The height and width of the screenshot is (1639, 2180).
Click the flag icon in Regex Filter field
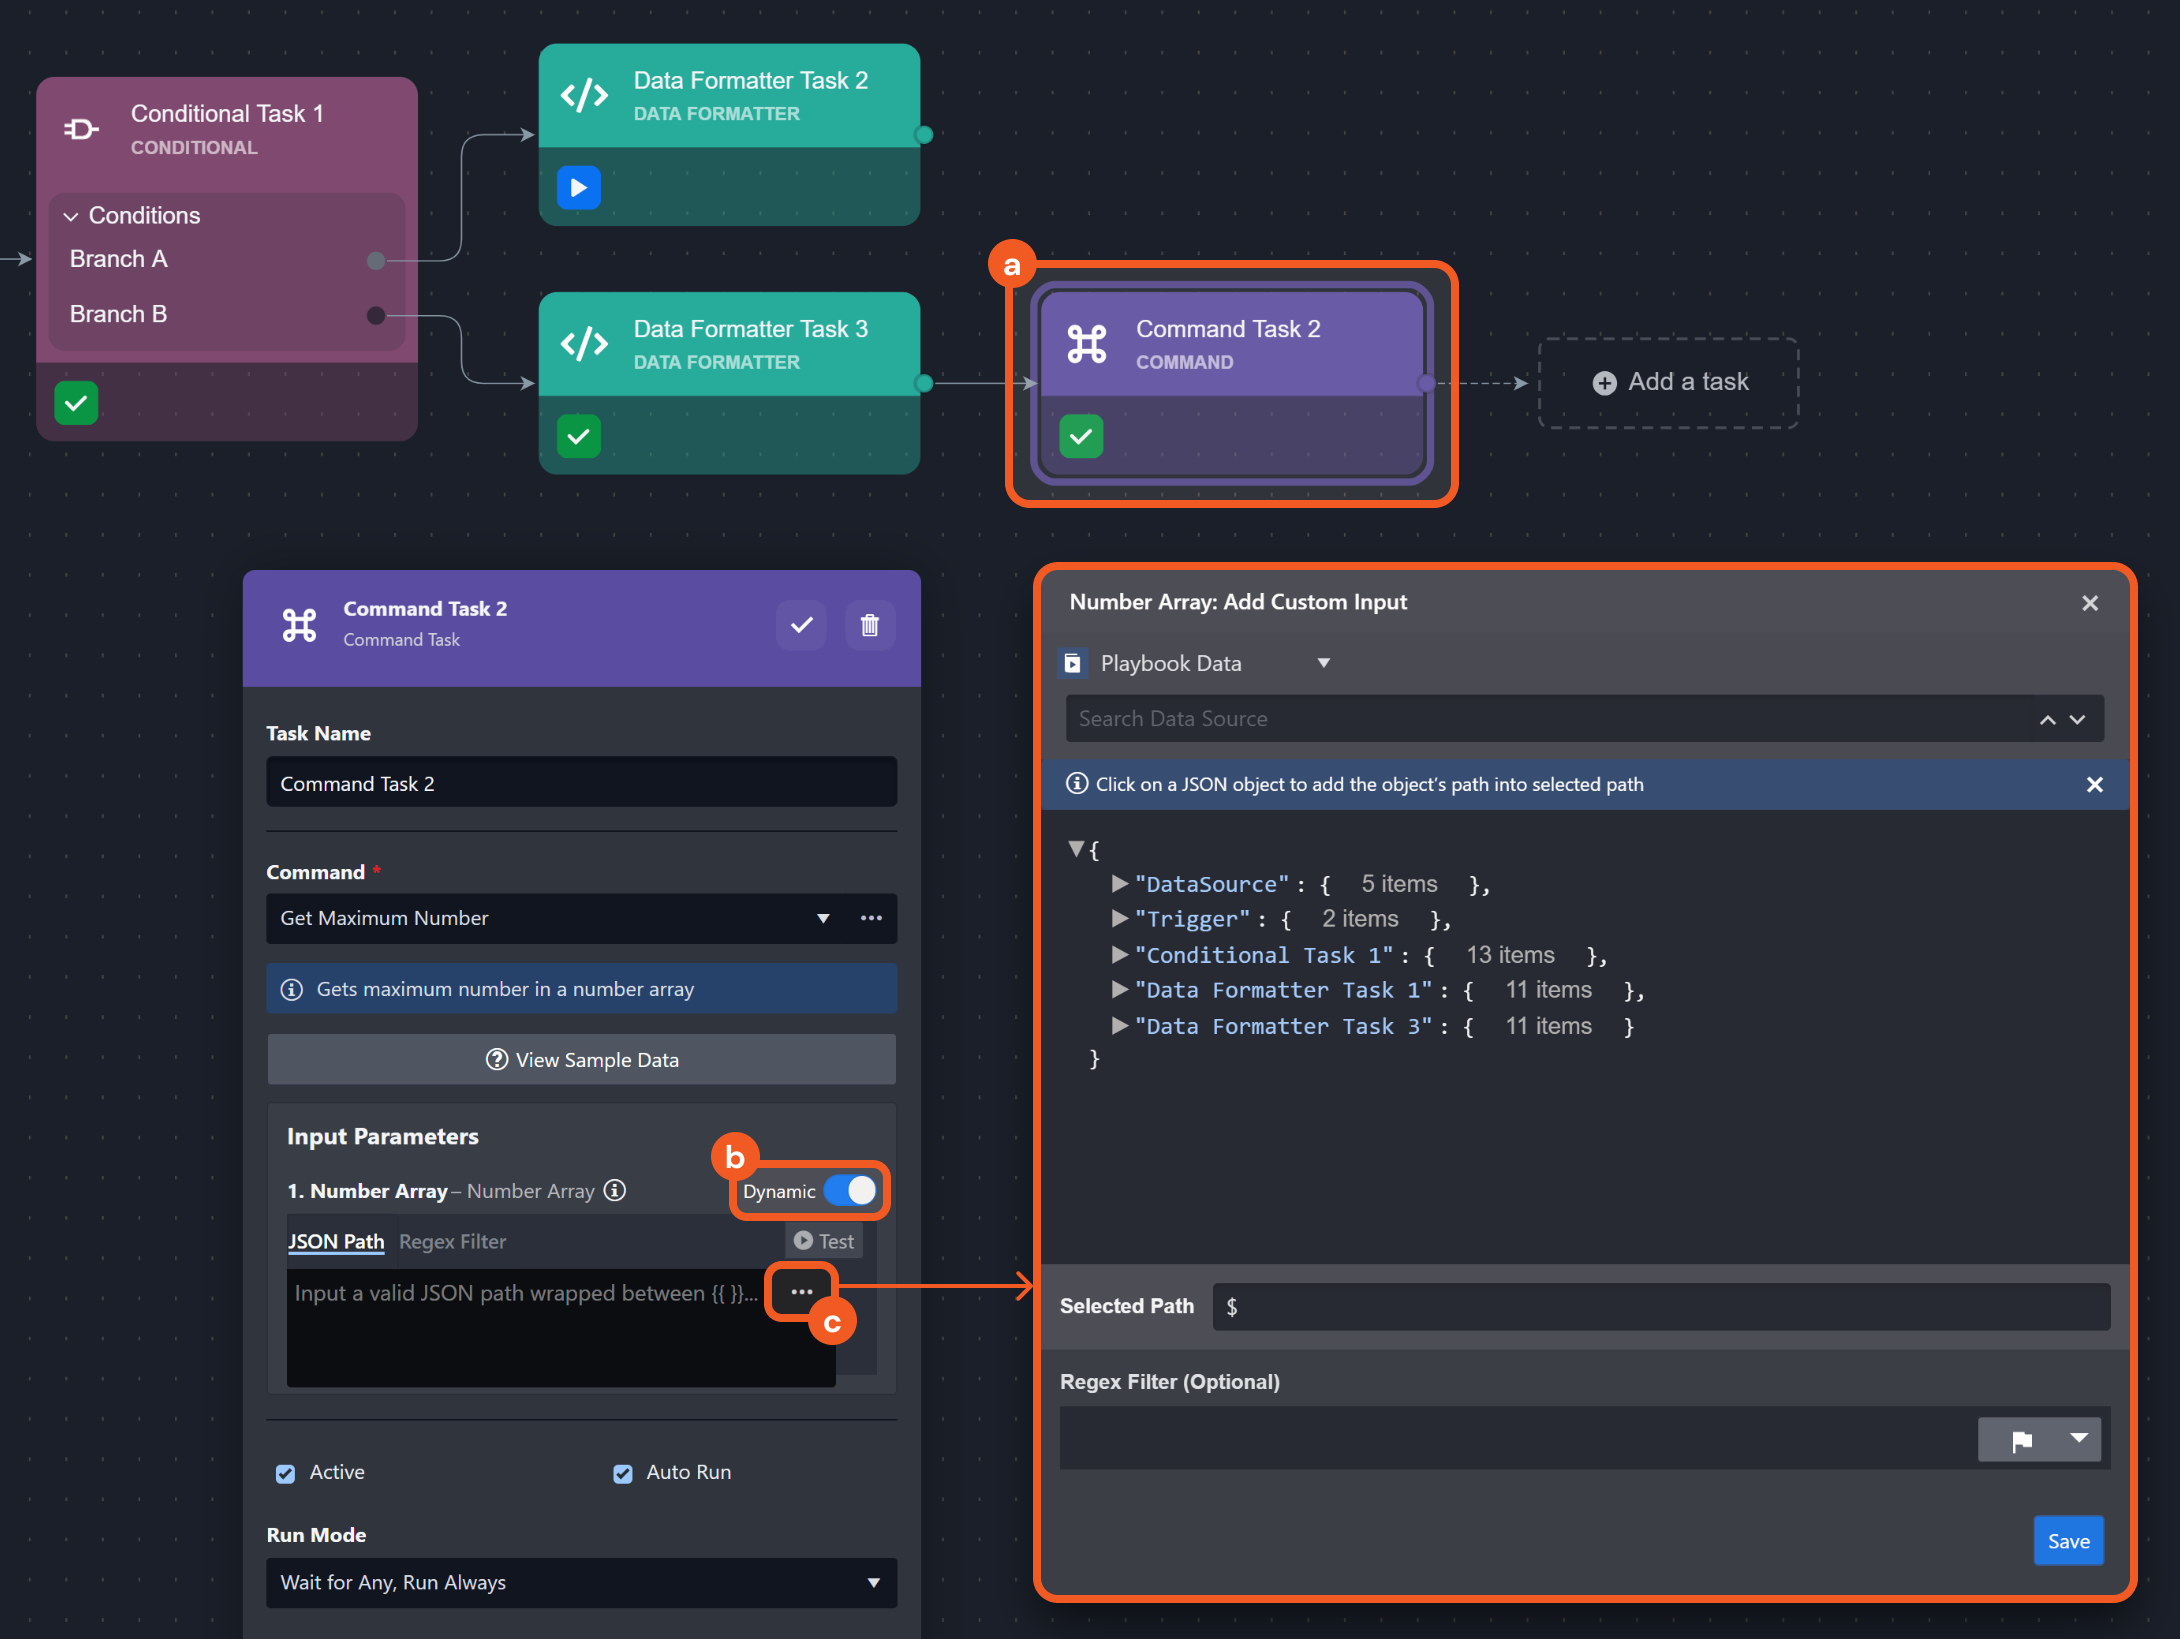(2021, 1440)
